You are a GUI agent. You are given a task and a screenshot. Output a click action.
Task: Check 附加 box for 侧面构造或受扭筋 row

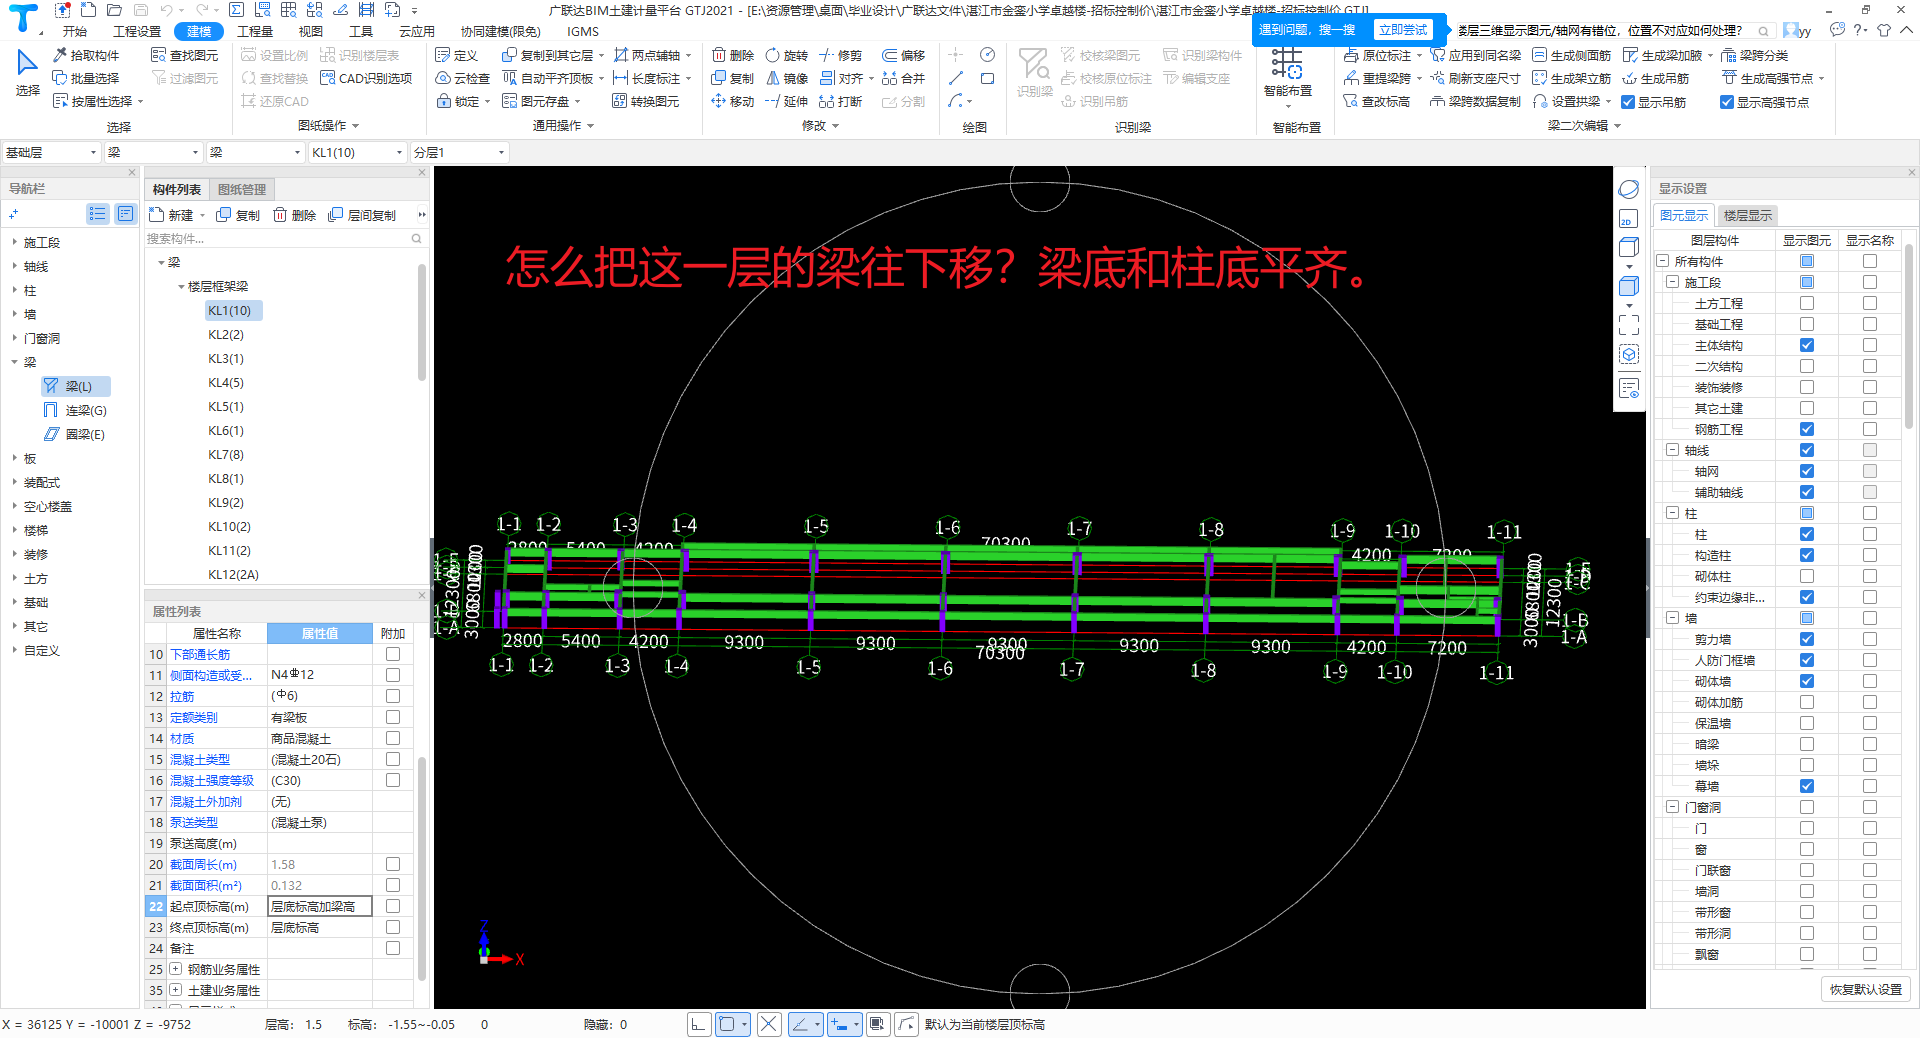[x=393, y=675]
